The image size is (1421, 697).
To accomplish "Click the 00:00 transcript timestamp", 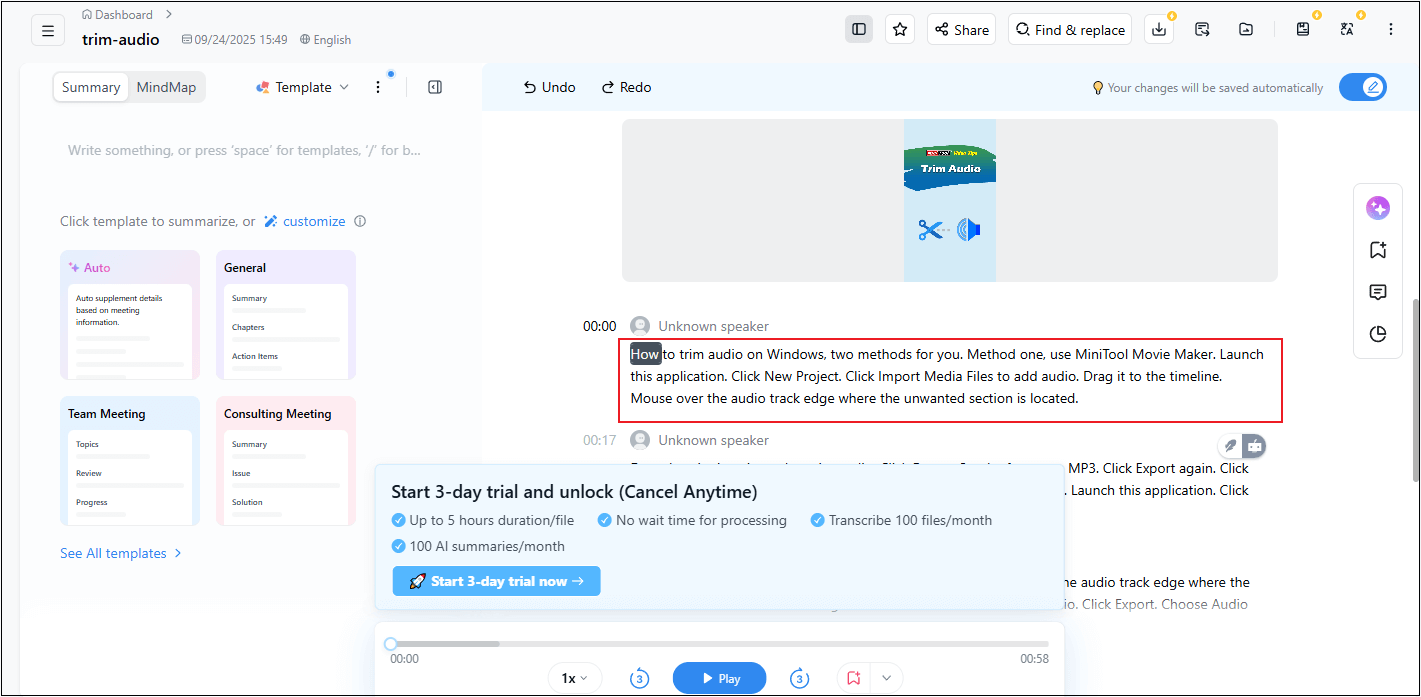I will [600, 326].
